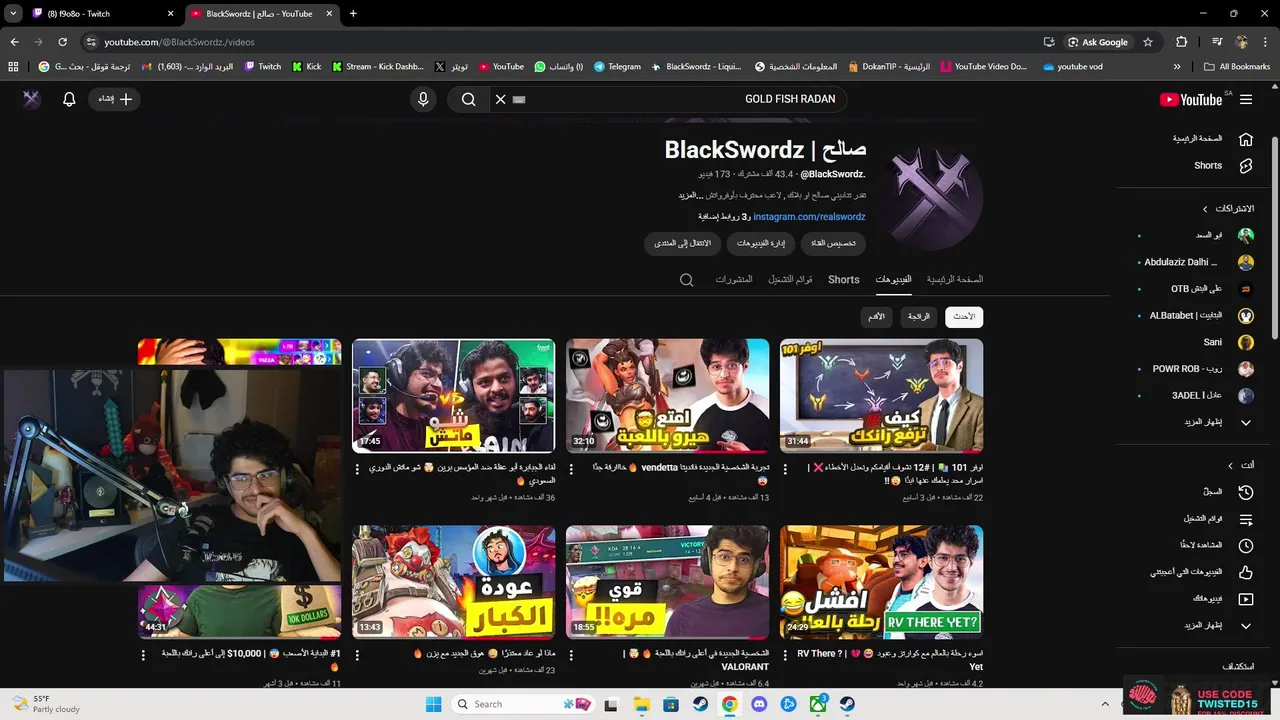Open the All Bookmarks folder

[x=1237, y=67]
